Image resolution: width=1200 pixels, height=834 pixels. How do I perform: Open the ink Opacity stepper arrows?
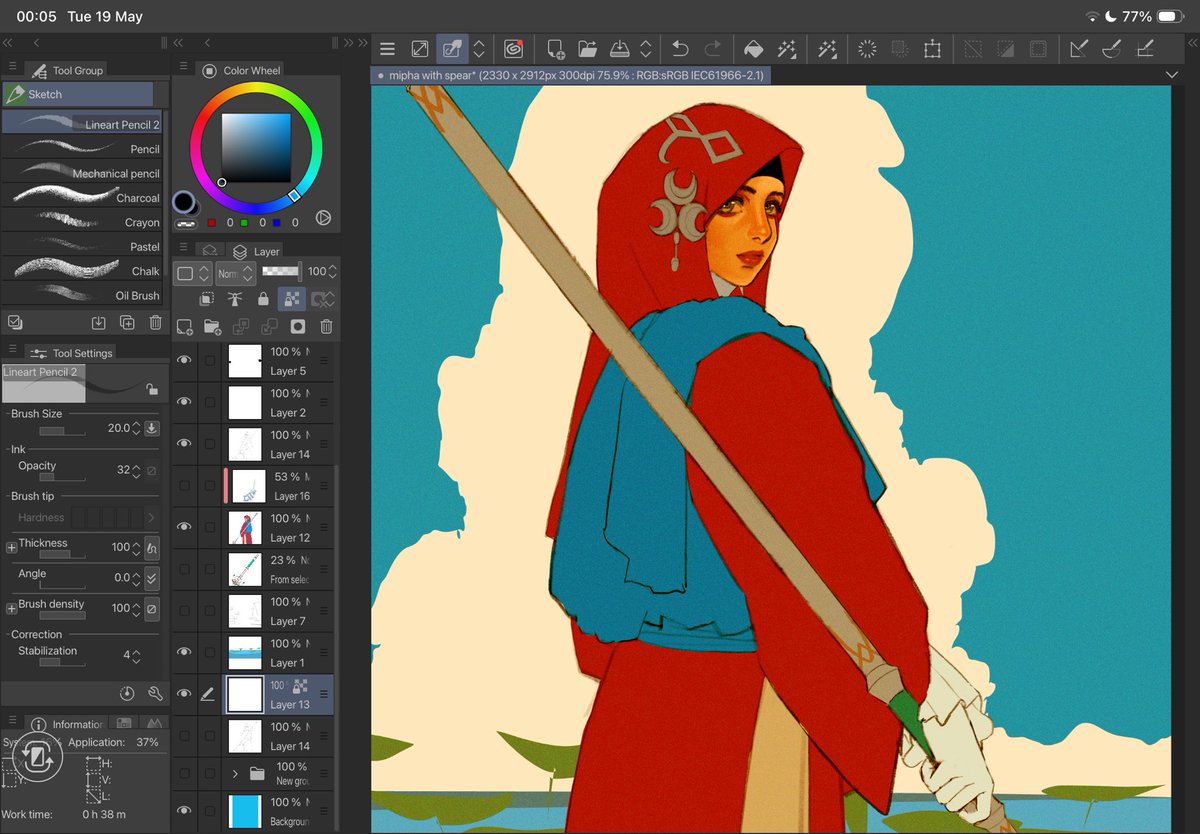pyautogui.click(x=136, y=470)
